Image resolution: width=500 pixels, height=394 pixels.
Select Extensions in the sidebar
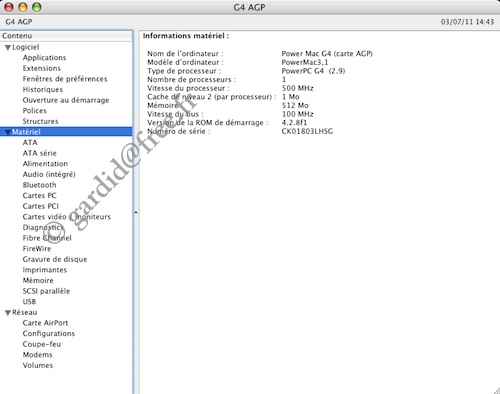pos(42,68)
